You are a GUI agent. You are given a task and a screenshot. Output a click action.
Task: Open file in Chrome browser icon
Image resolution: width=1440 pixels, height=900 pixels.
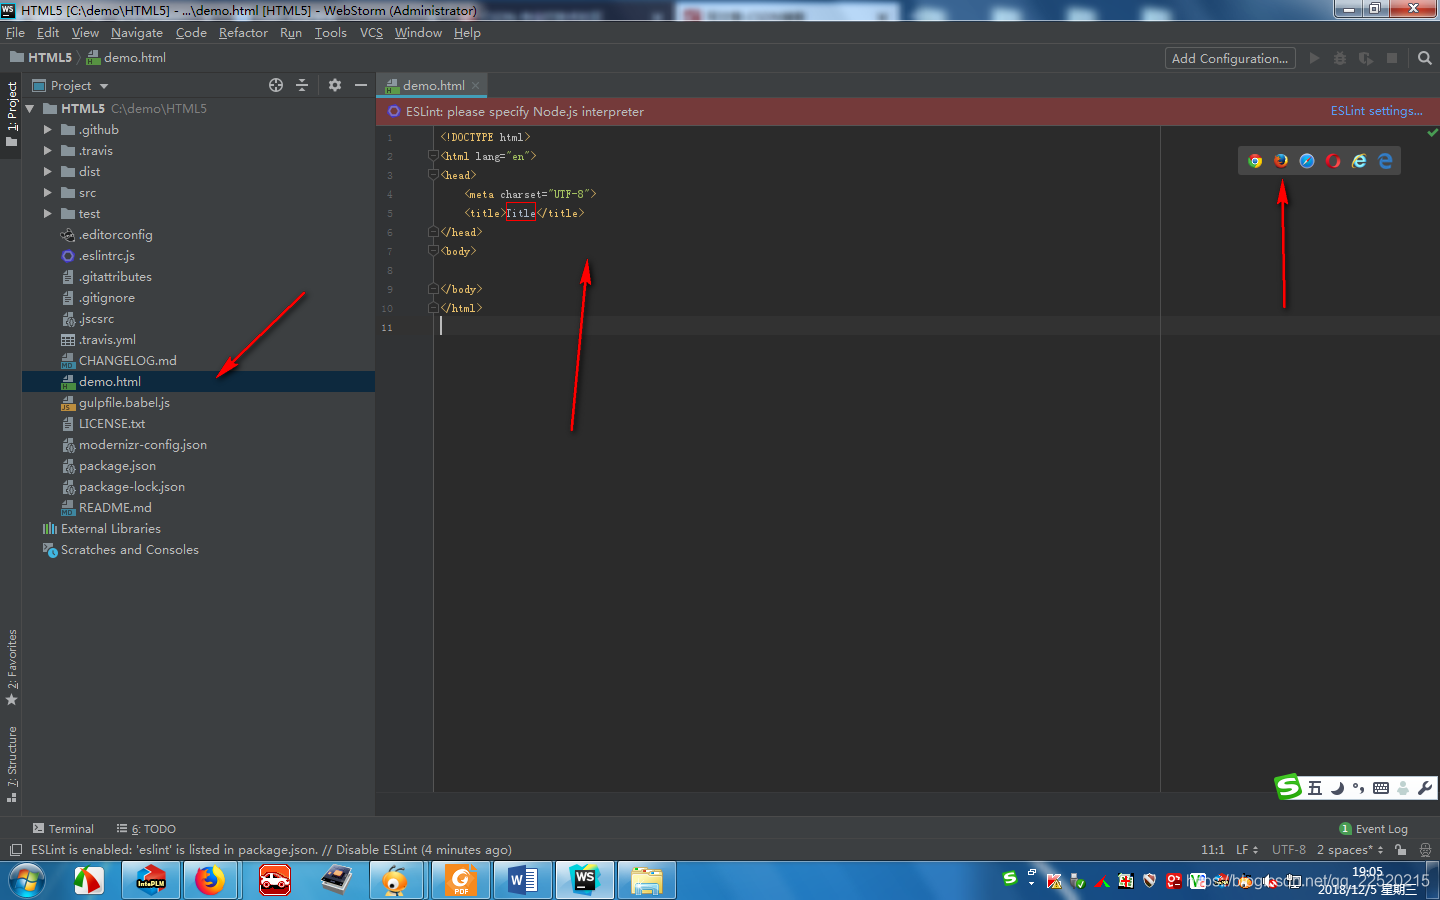tap(1255, 161)
